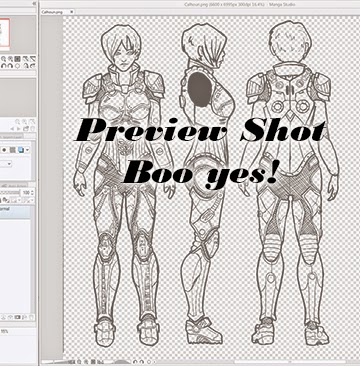Adjust the layer opacity slider
This screenshot has height=366, width=360.
[x=10, y=192]
